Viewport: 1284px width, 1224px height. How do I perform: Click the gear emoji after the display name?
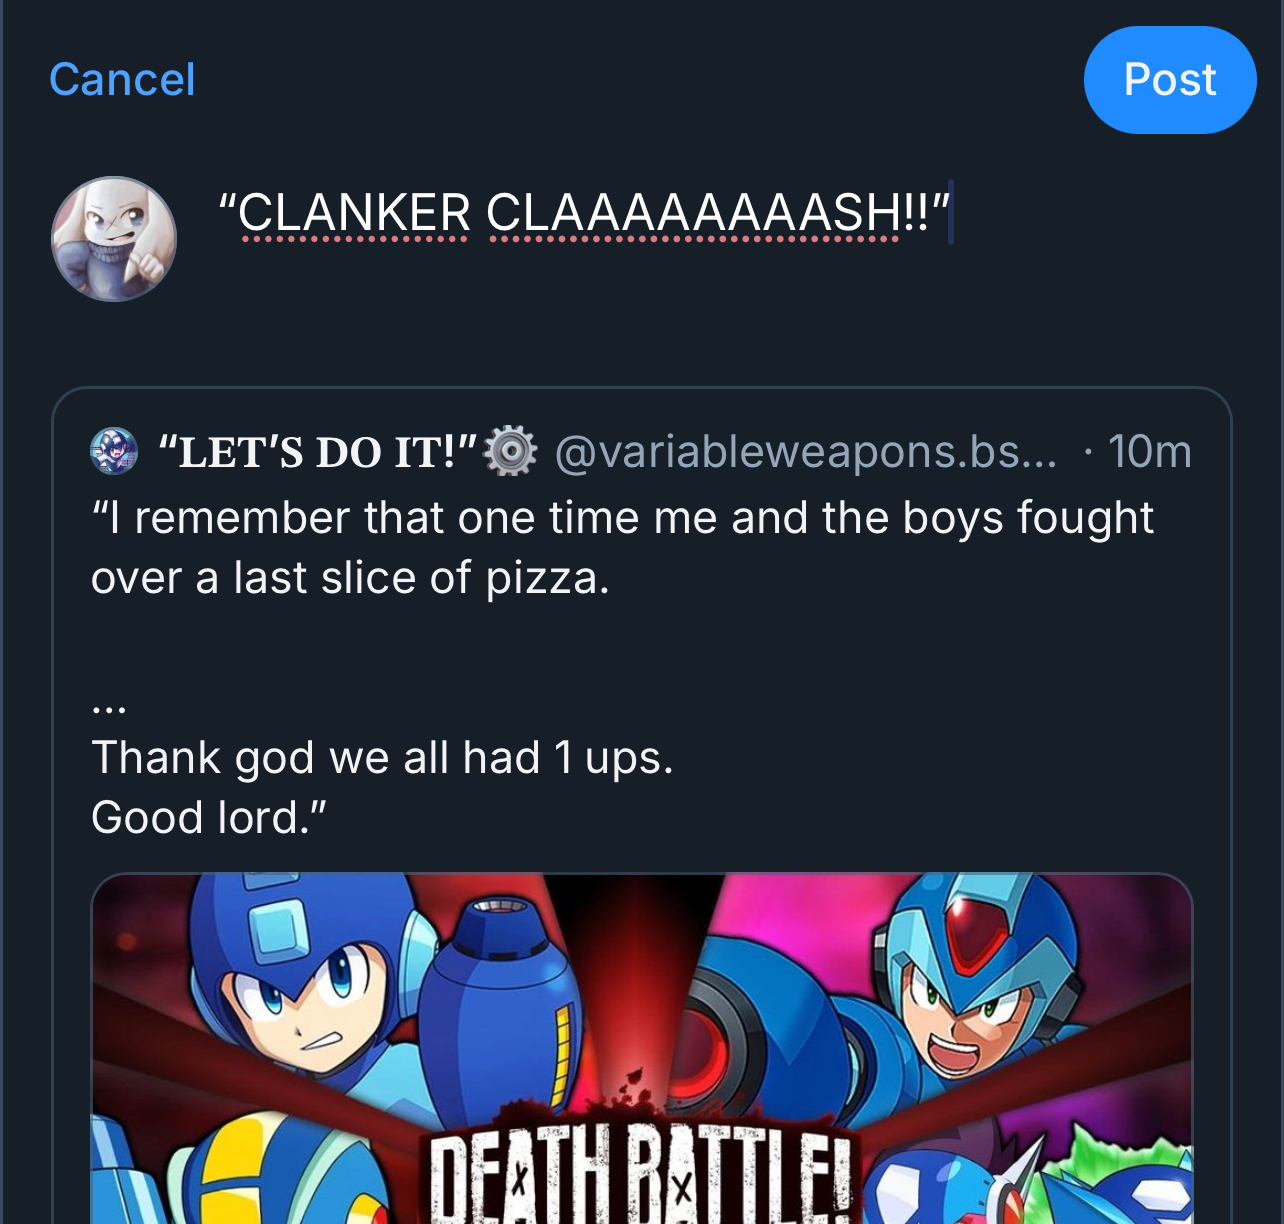(x=510, y=451)
